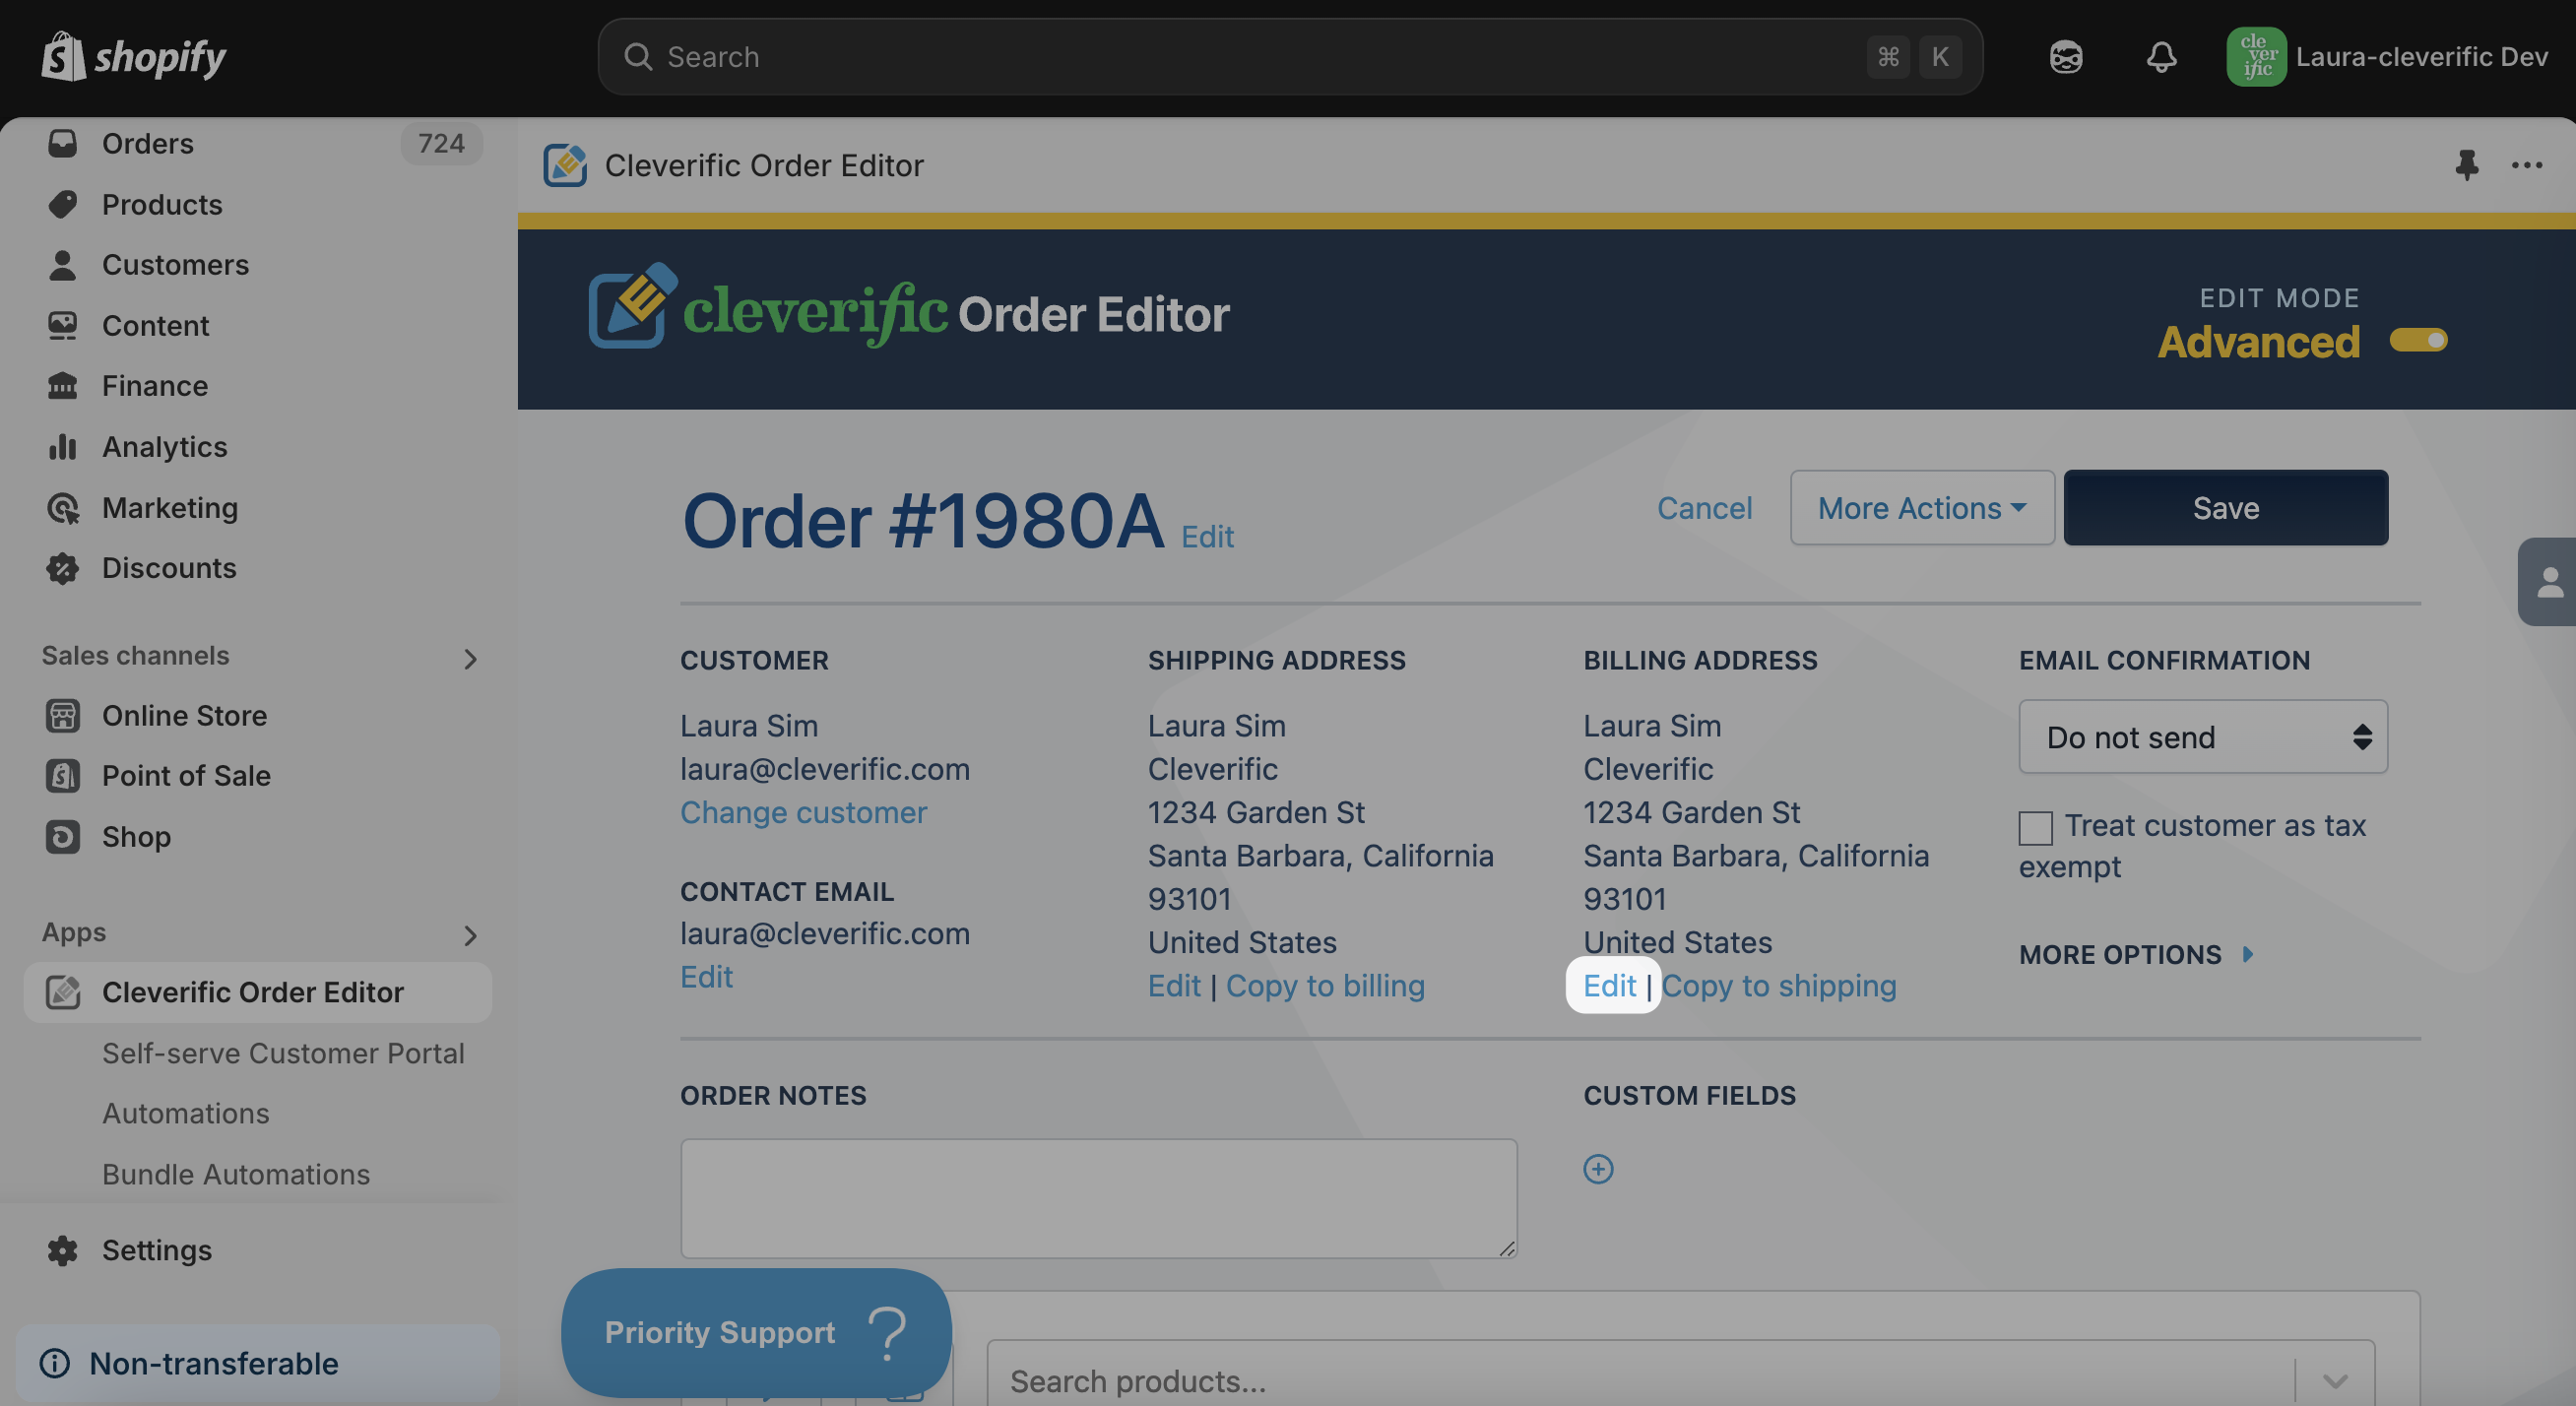2576x1406 pixels.
Task: Click the Products tag icon
Action: [x=62, y=204]
